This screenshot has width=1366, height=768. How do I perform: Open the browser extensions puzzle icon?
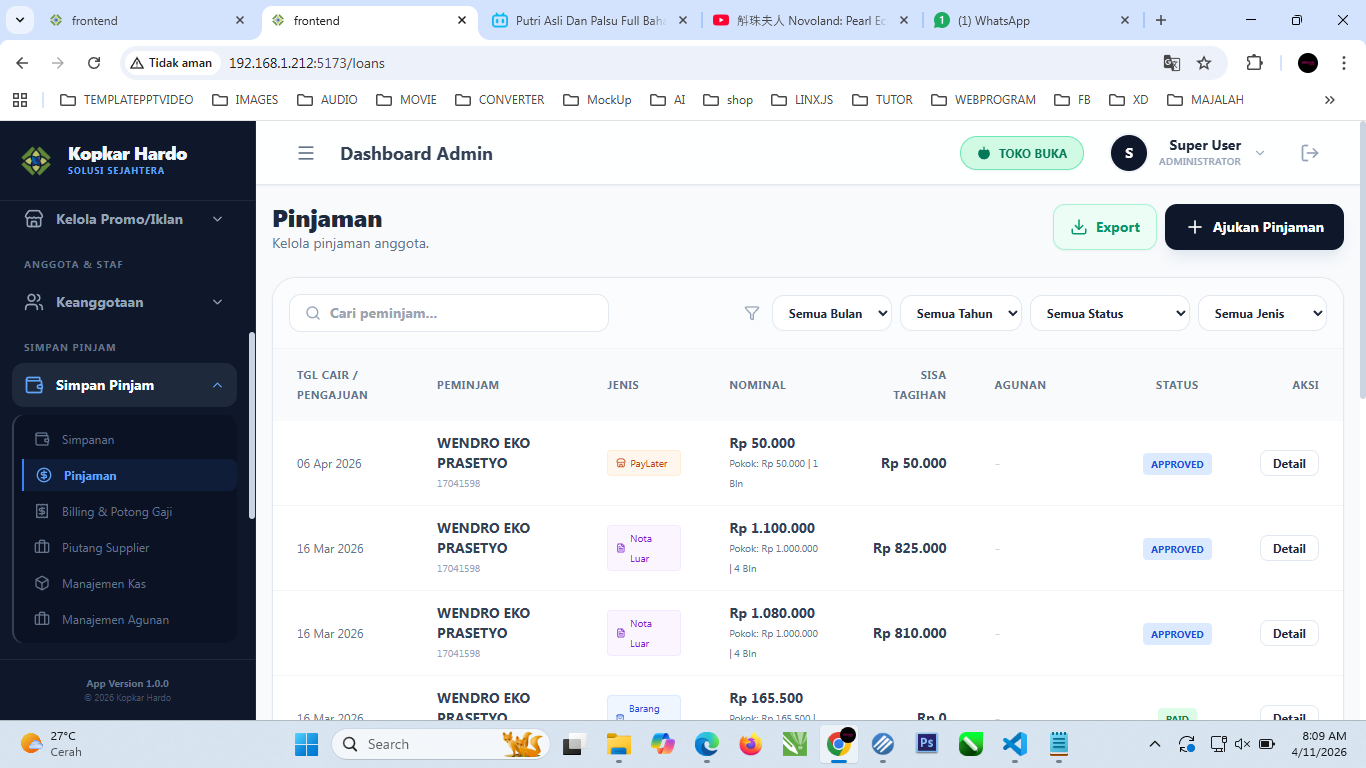1254,63
